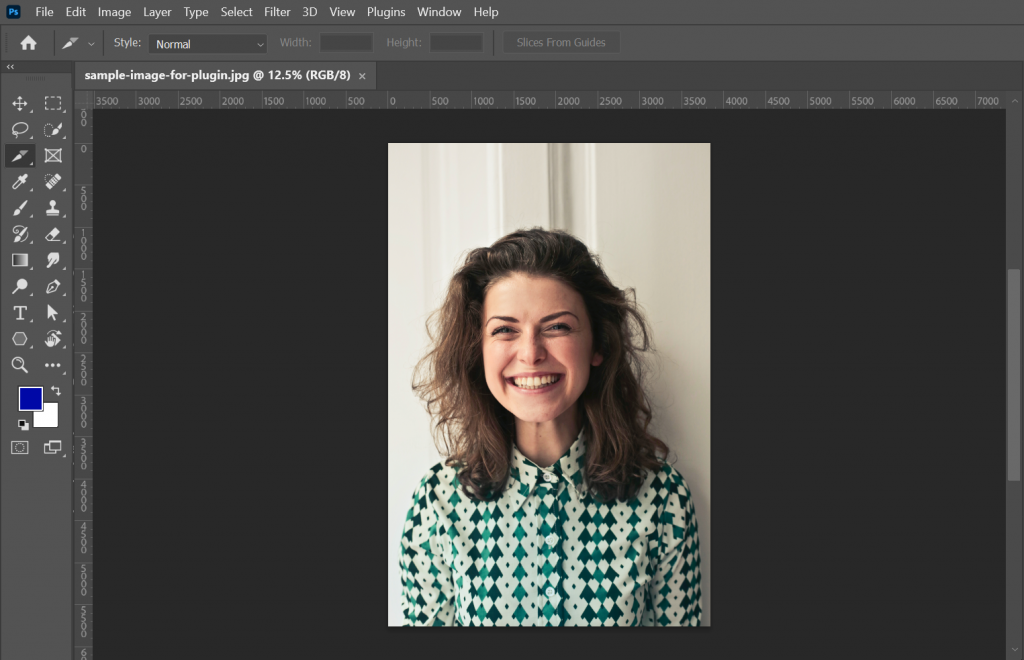Click the Home button in options bar
This screenshot has width=1024, height=660.
click(28, 42)
